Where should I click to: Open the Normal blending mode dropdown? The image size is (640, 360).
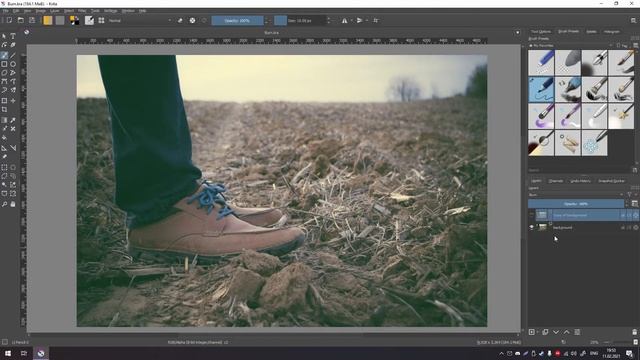click(x=140, y=20)
